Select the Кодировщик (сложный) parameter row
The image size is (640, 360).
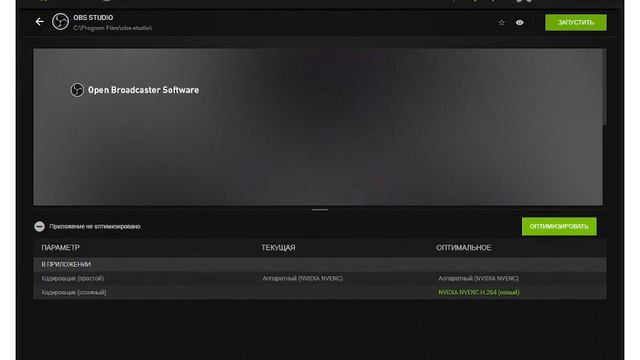pyautogui.click(x=320, y=292)
